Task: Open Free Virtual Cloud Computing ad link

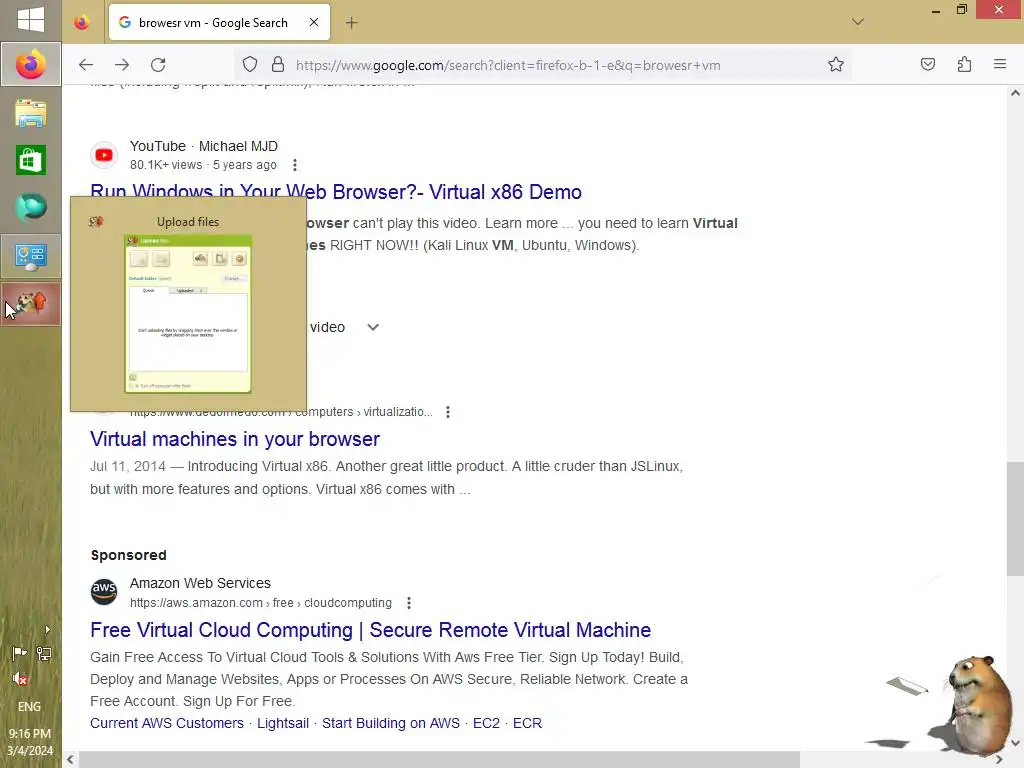Action: pyautogui.click(x=370, y=630)
